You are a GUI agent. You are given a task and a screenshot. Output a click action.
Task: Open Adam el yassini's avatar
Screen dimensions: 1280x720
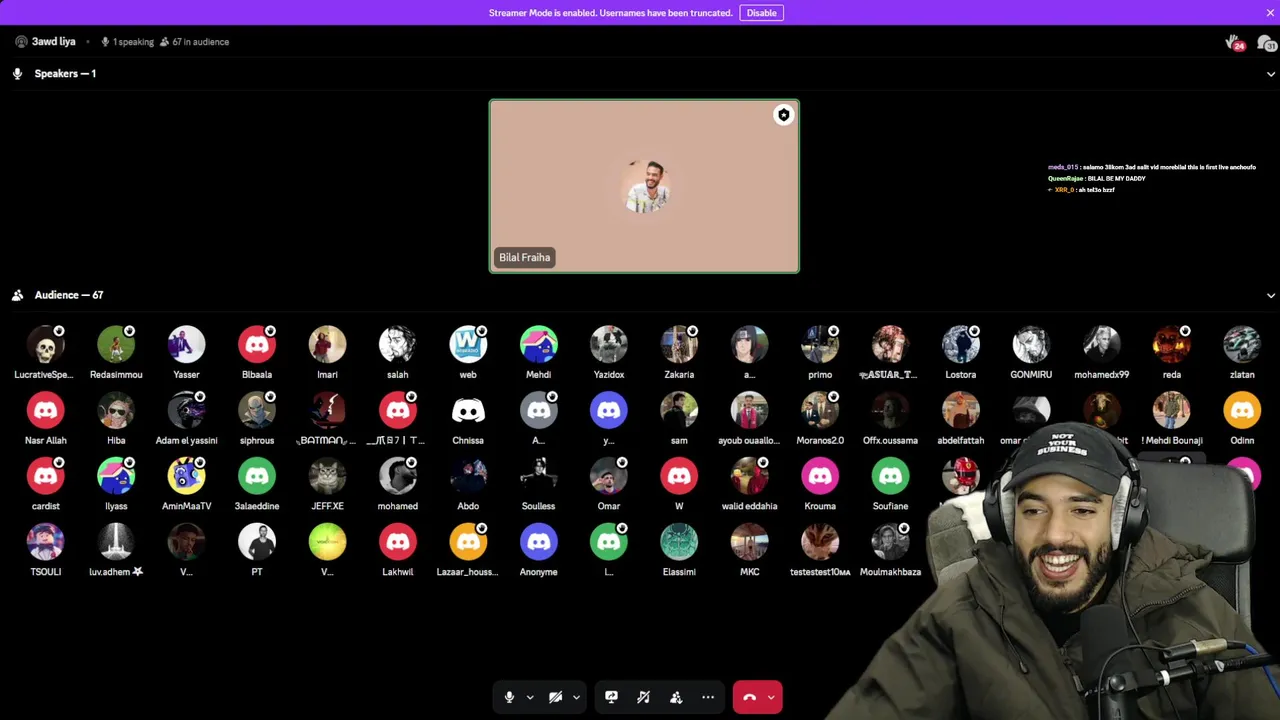point(186,410)
